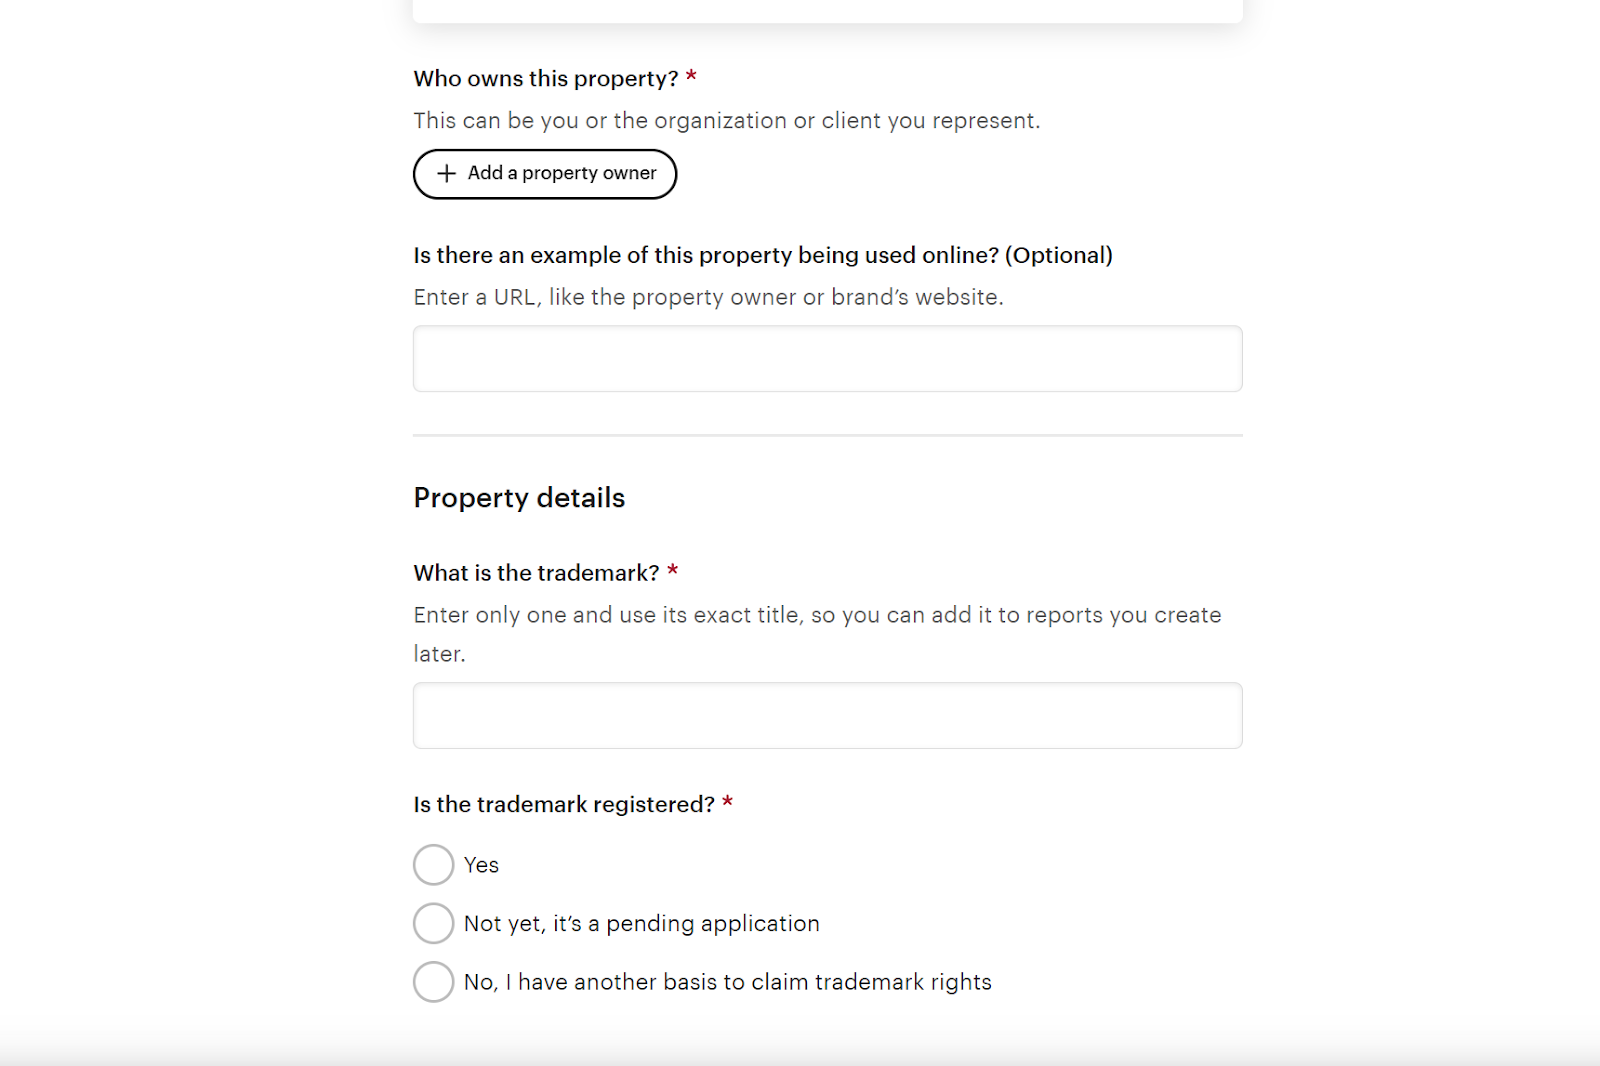The image size is (1600, 1066).
Task: Click the 'Property details' section heading
Action: [x=519, y=498]
